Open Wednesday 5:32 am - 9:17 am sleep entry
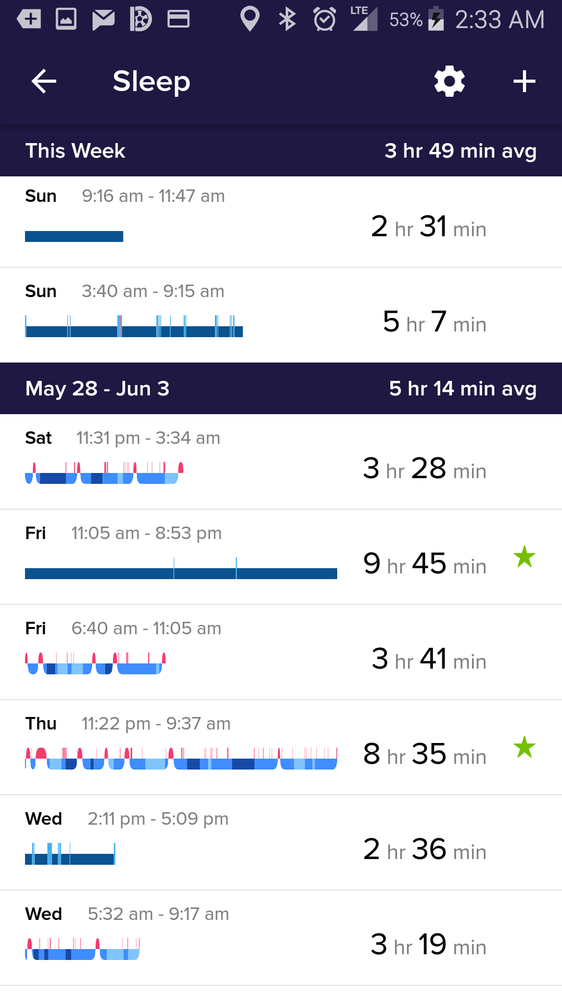The width and height of the screenshot is (562, 999). click(x=281, y=938)
